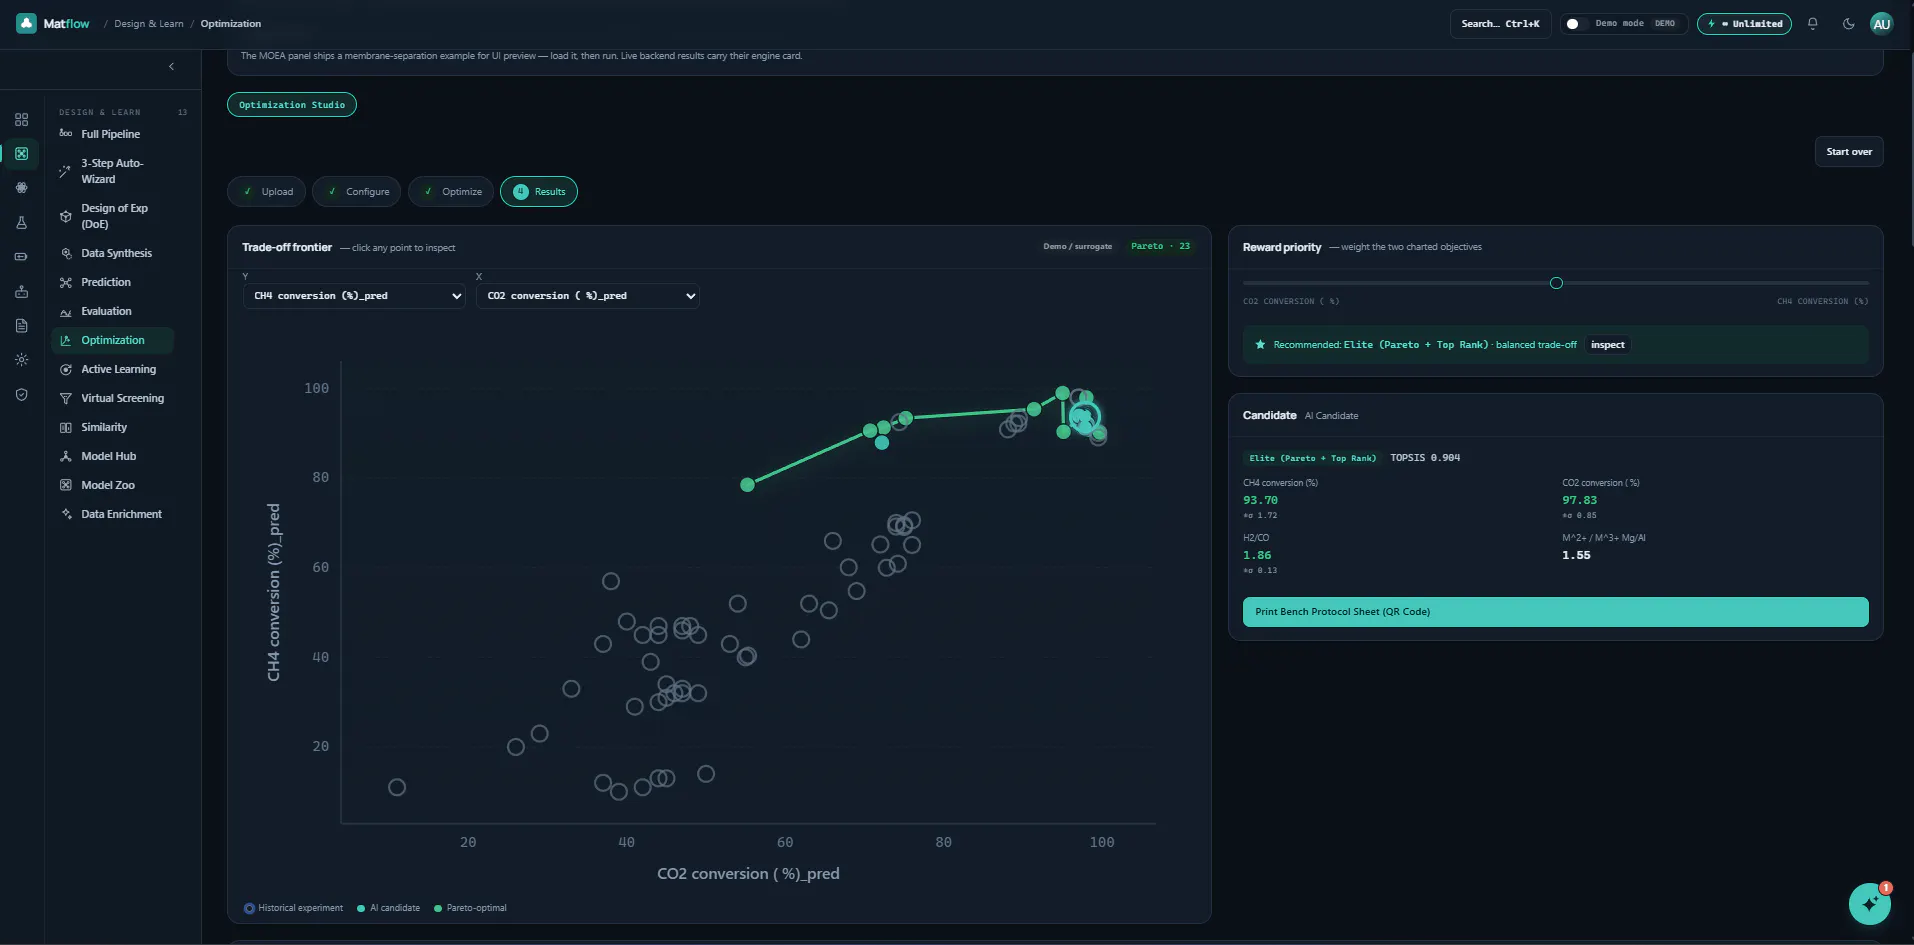Image resolution: width=1914 pixels, height=945 pixels.
Task: Click the highlighted elite candidate point
Action: pyautogui.click(x=1084, y=417)
